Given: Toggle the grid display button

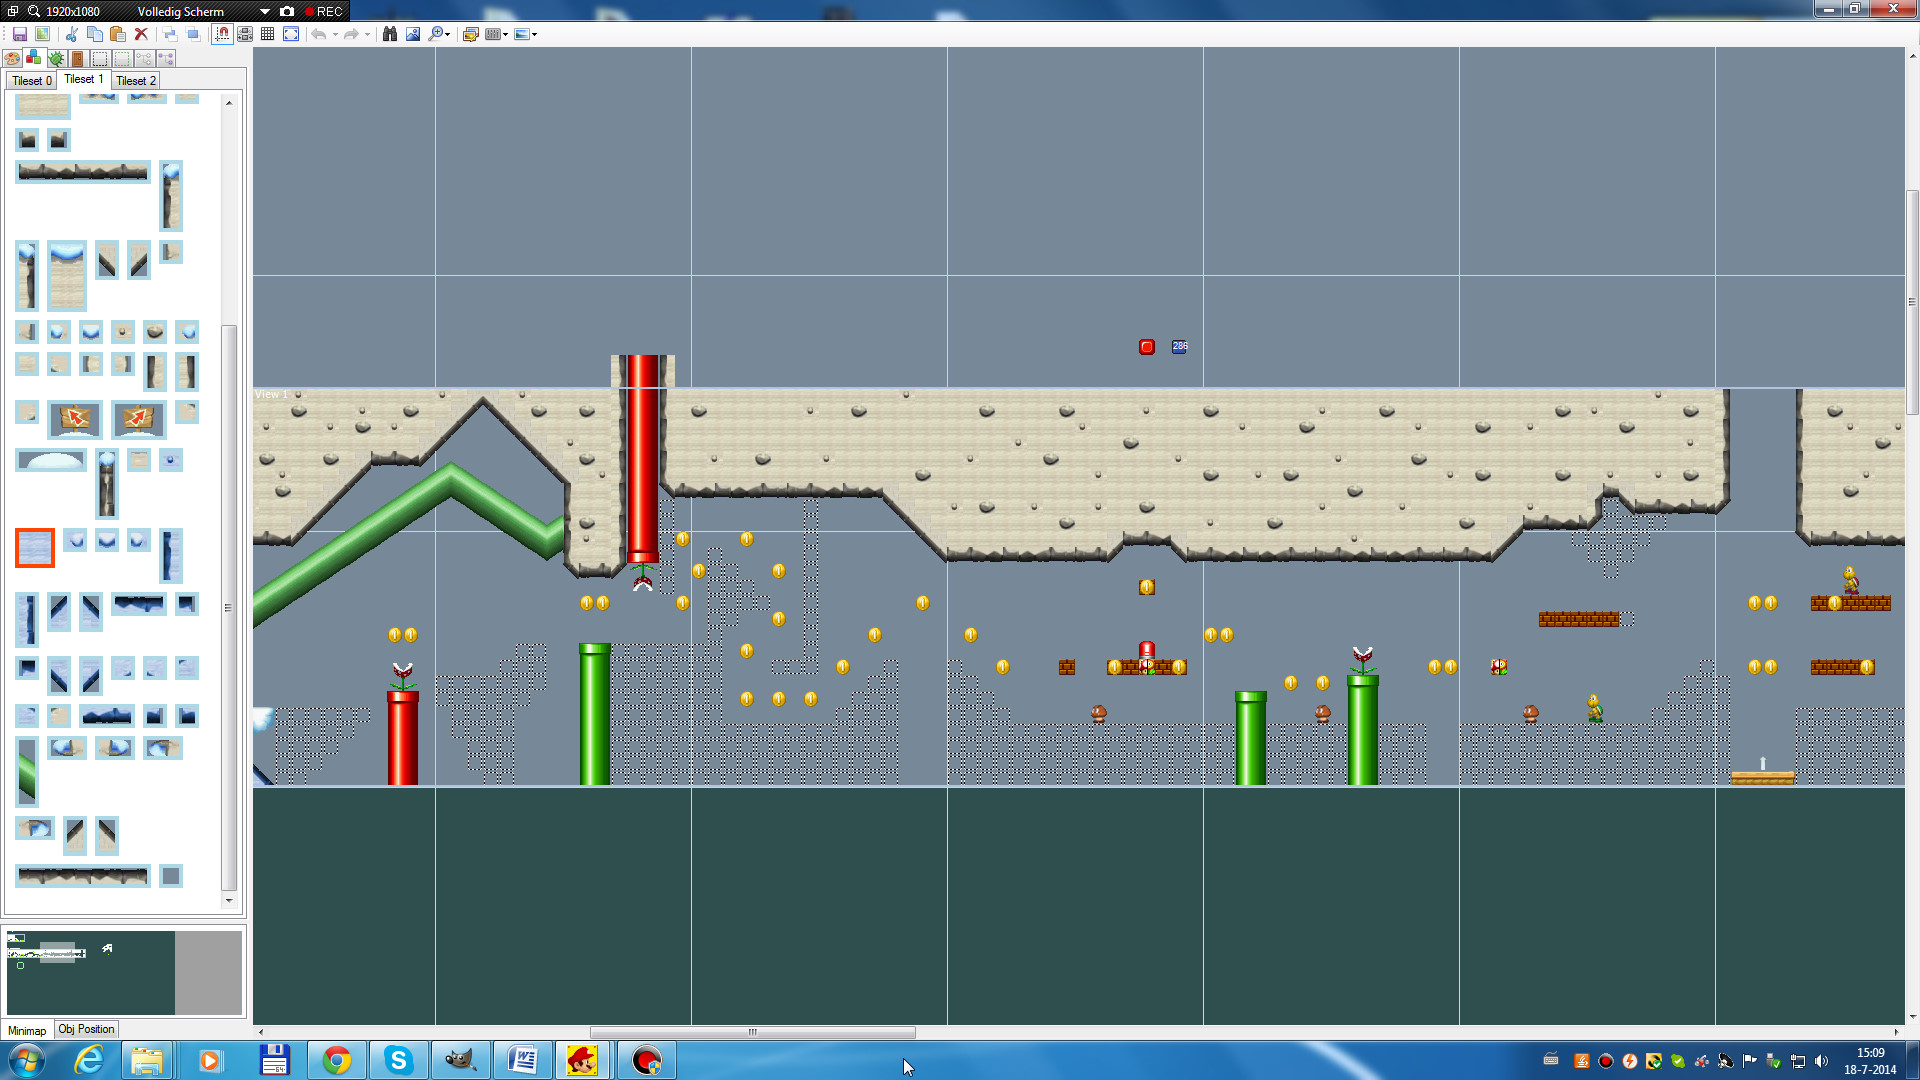Looking at the screenshot, I should (268, 34).
